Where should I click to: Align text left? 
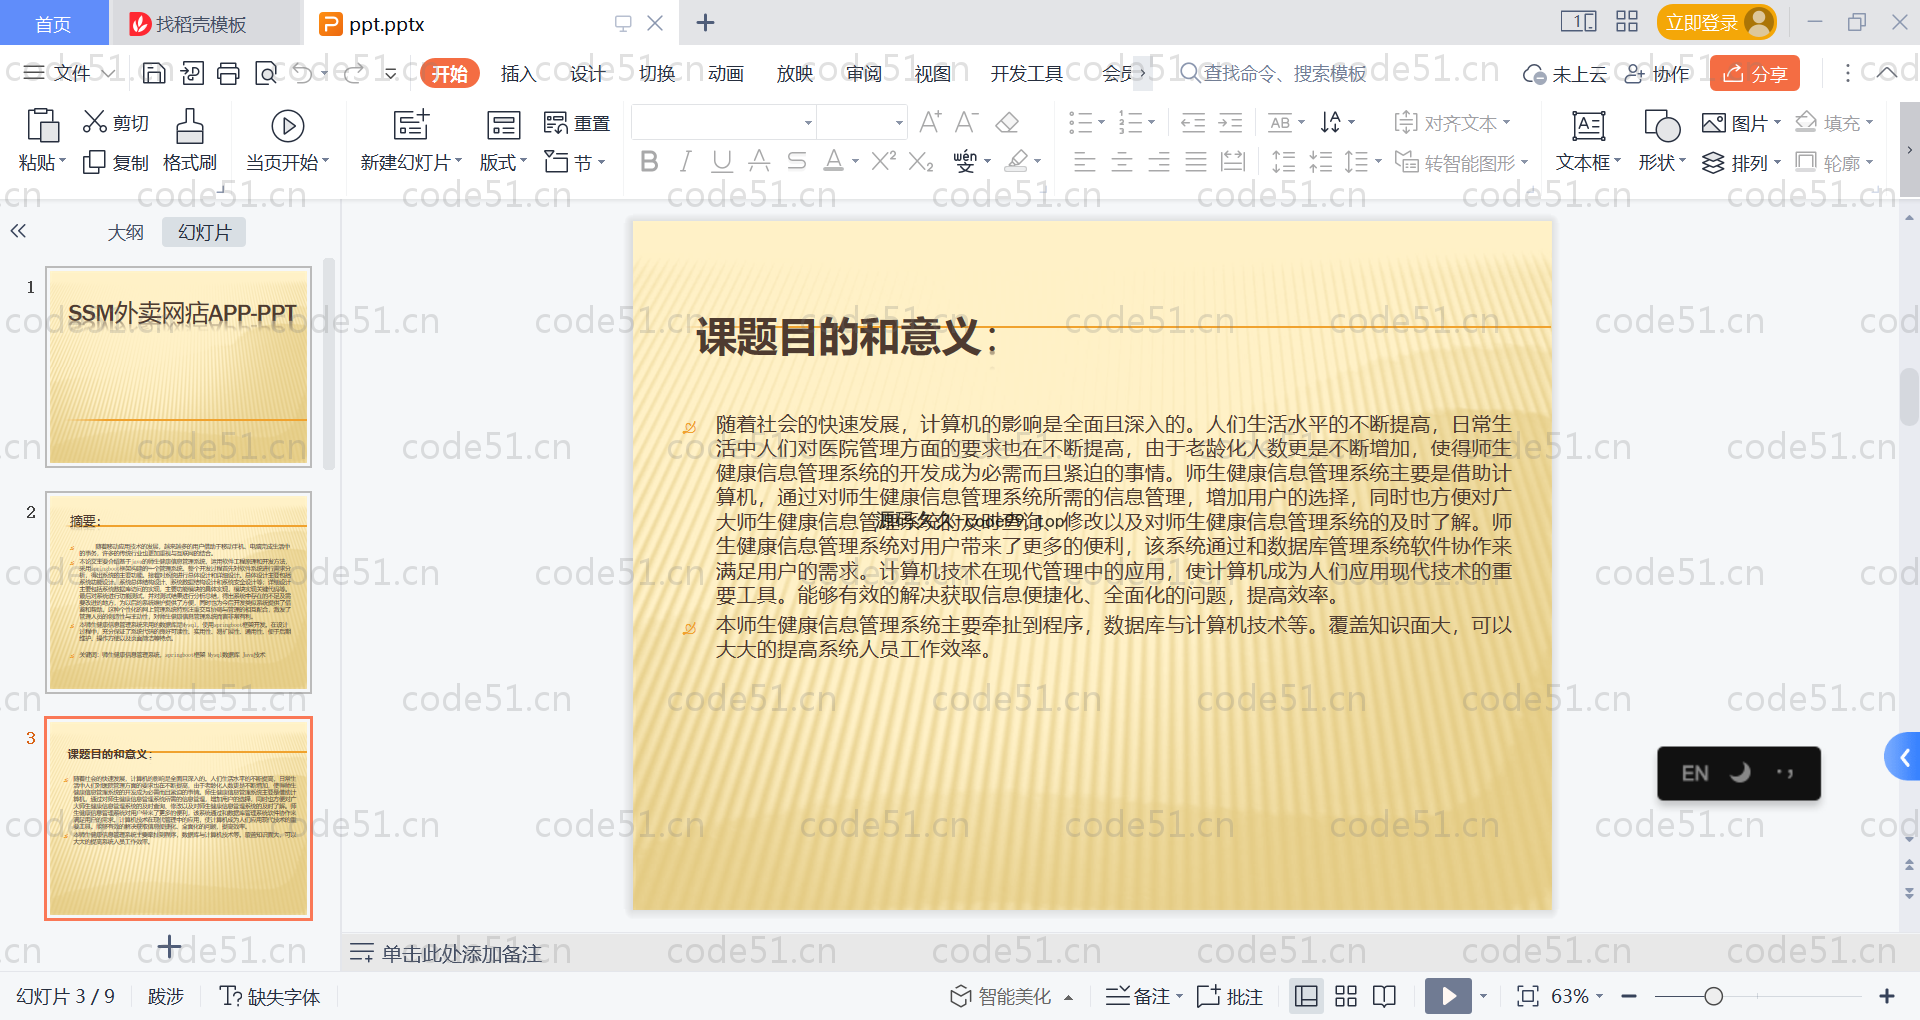pos(1084,162)
